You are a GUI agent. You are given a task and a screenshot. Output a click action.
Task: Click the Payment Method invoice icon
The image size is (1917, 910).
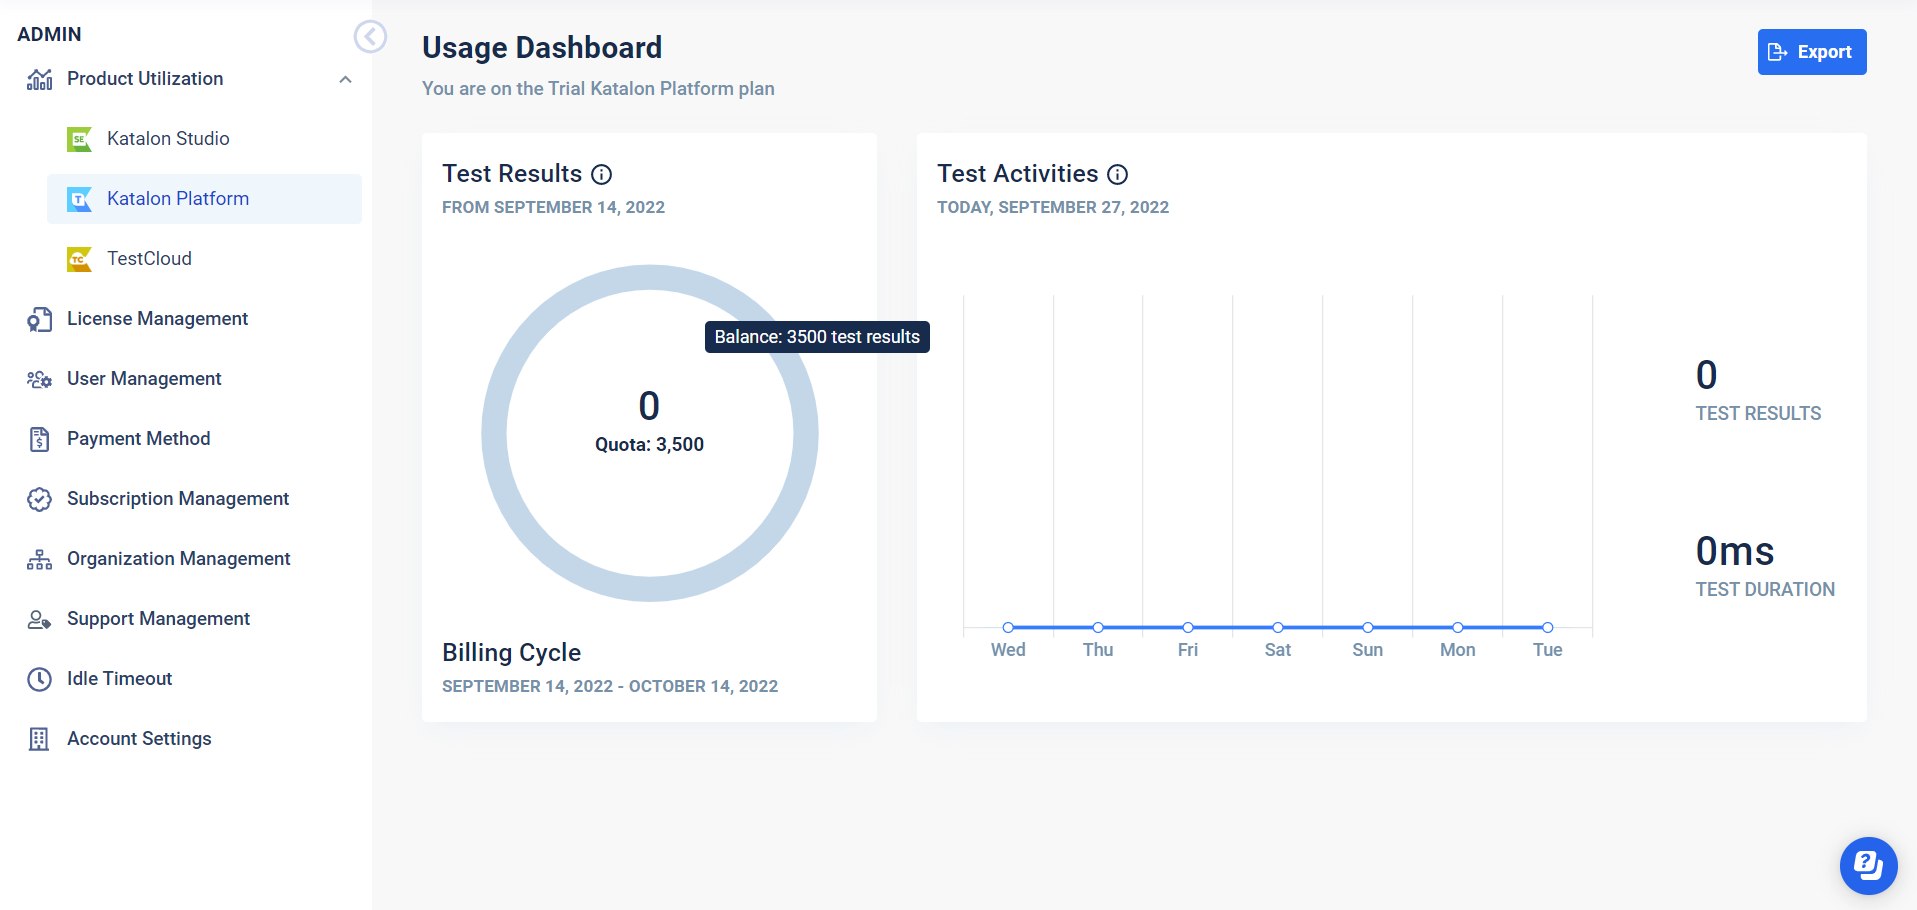[39, 439]
